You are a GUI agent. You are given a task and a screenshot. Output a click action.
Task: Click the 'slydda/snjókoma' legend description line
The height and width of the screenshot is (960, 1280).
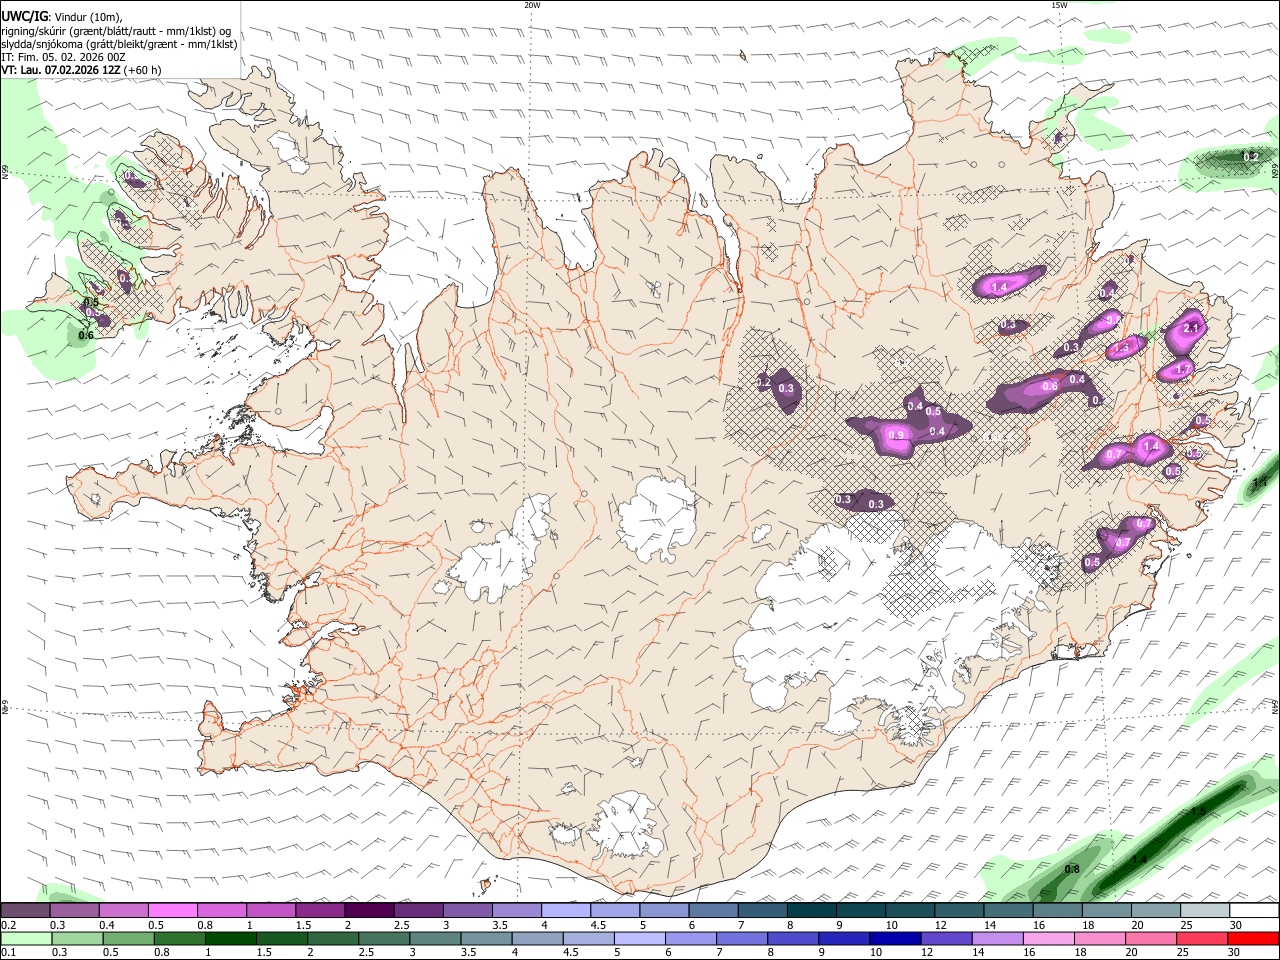[x=118, y=44]
